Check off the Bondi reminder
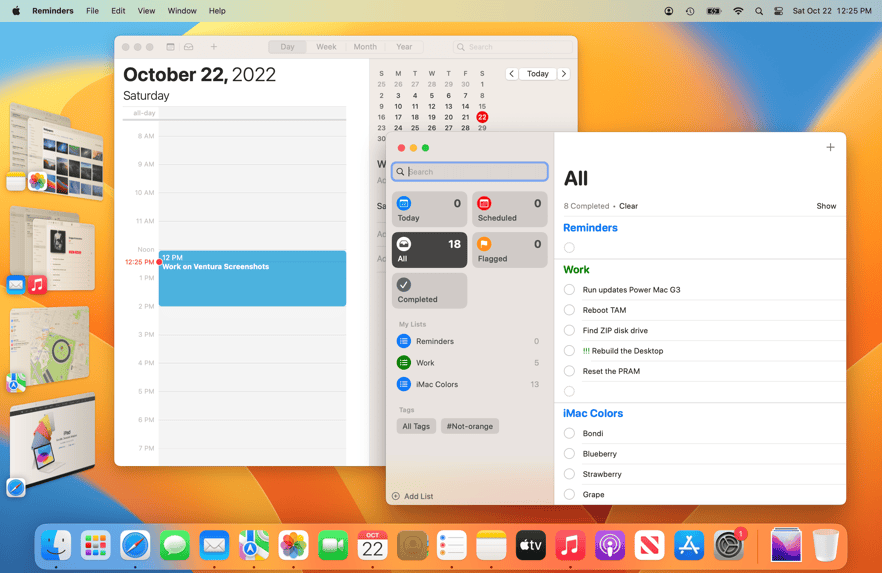 (x=569, y=433)
